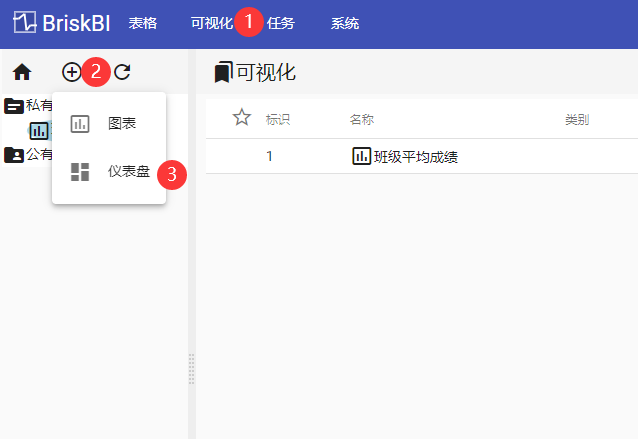Refresh the sidebar tree
638x439 pixels.
pos(122,72)
